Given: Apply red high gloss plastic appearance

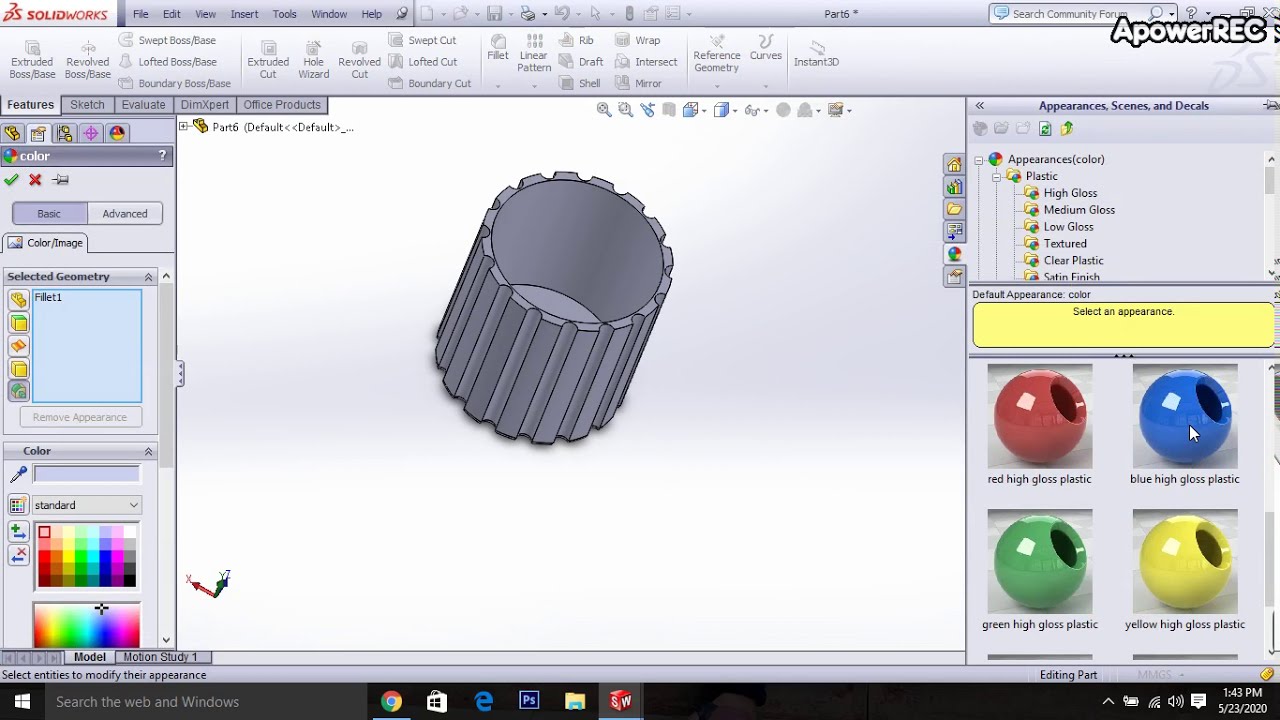Looking at the screenshot, I should click(1040, 416).
